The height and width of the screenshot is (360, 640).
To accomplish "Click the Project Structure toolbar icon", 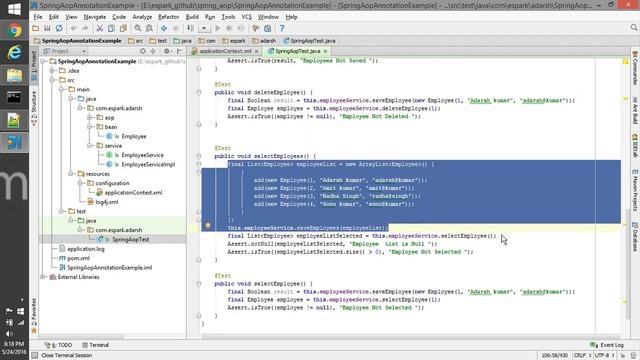I will [x=267, y=28].
